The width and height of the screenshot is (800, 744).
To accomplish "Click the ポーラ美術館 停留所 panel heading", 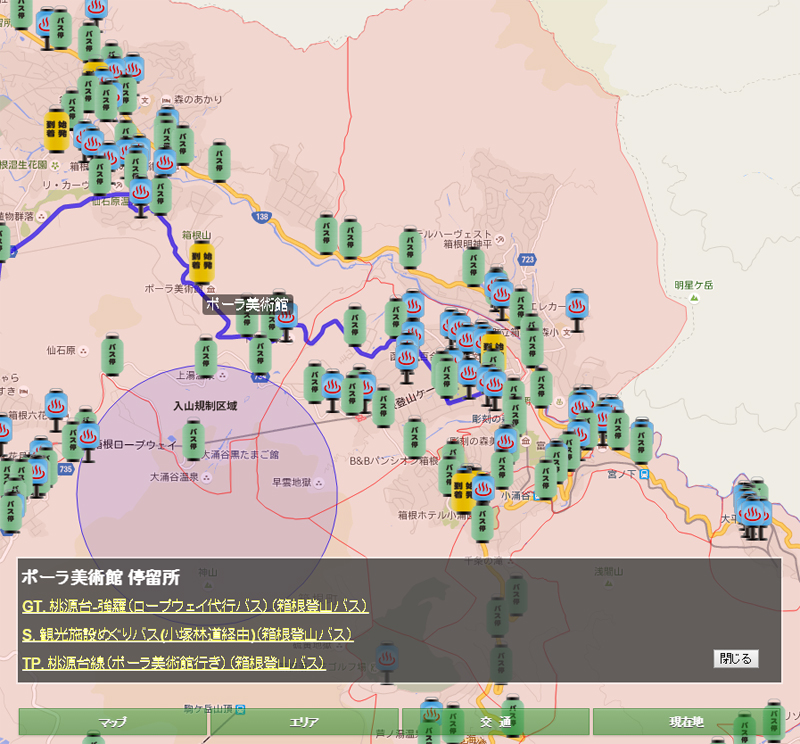I will pos(101,577).
